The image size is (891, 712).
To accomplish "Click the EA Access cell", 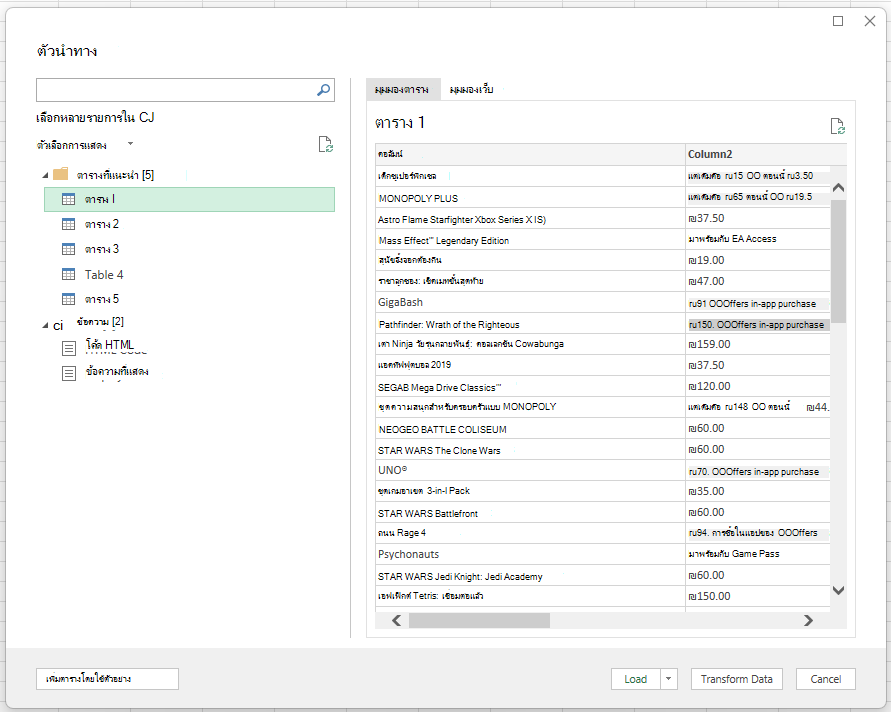I will coord(758,239).
